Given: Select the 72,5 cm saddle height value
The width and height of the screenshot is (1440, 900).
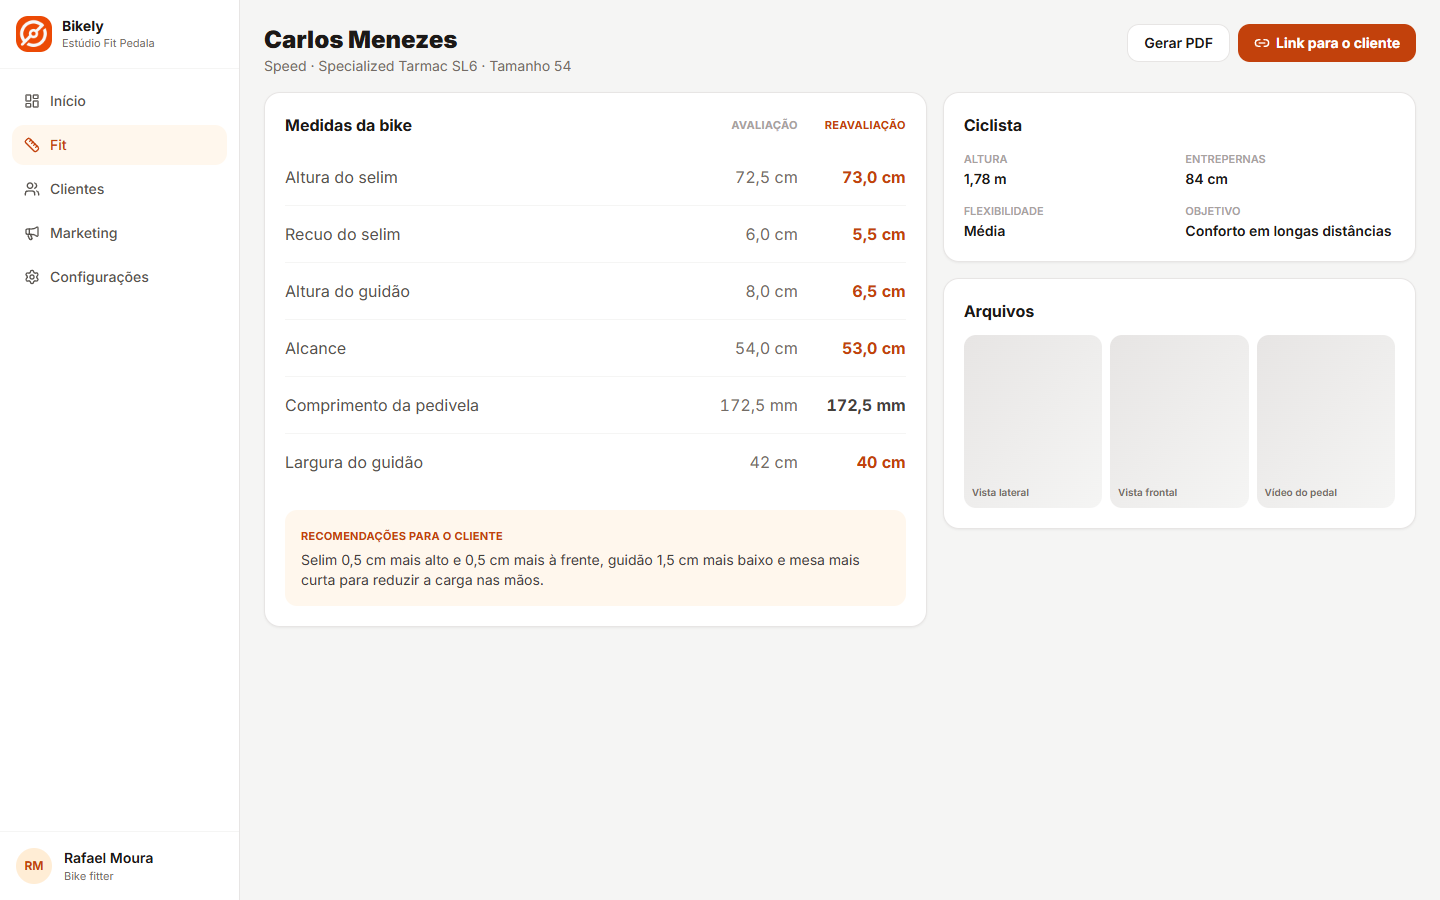Looking at the screenshot, I should (x=766, y=177).
